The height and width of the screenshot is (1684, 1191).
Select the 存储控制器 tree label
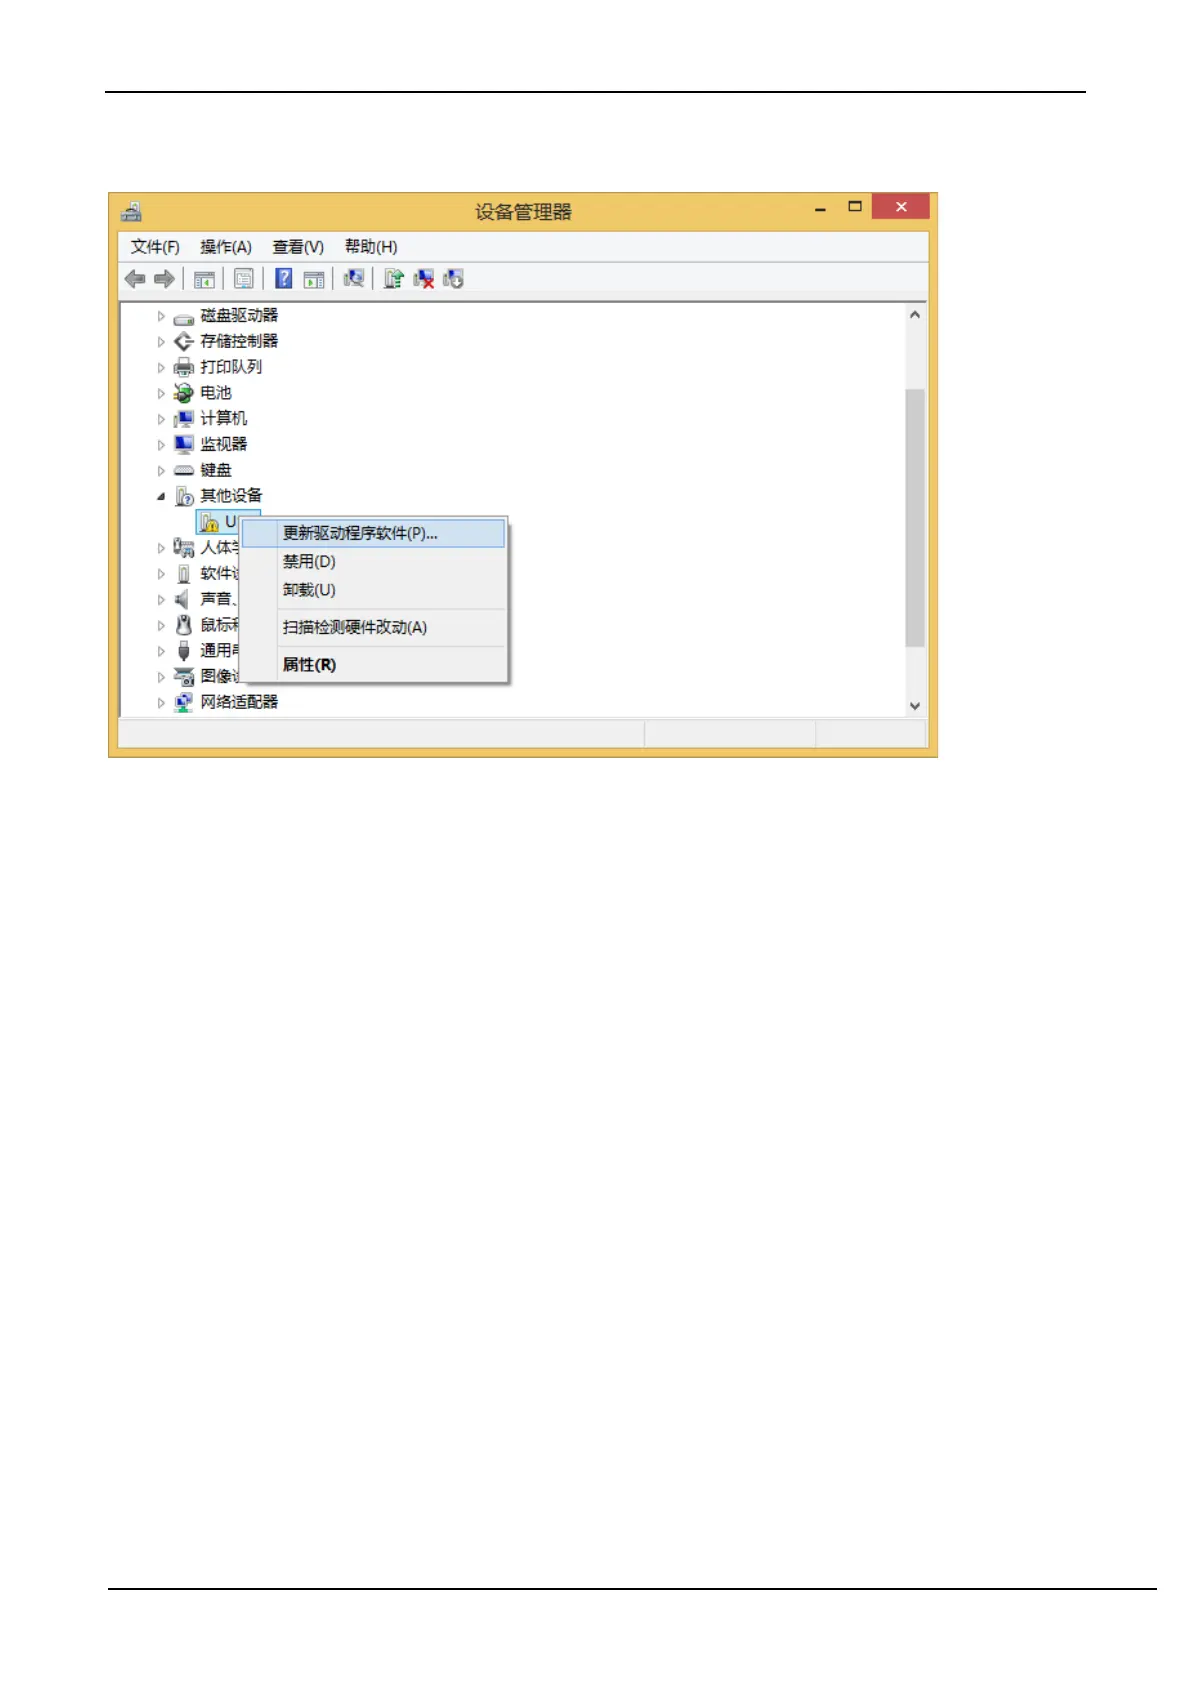click(x=239, y=341)
